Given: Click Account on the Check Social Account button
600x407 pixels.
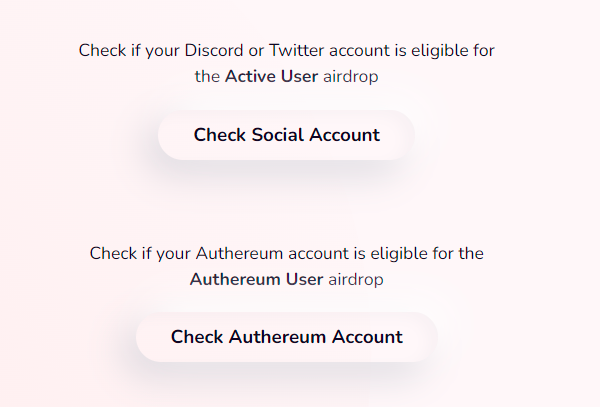Looking at the screenshot, I should [x=345, y=135].
